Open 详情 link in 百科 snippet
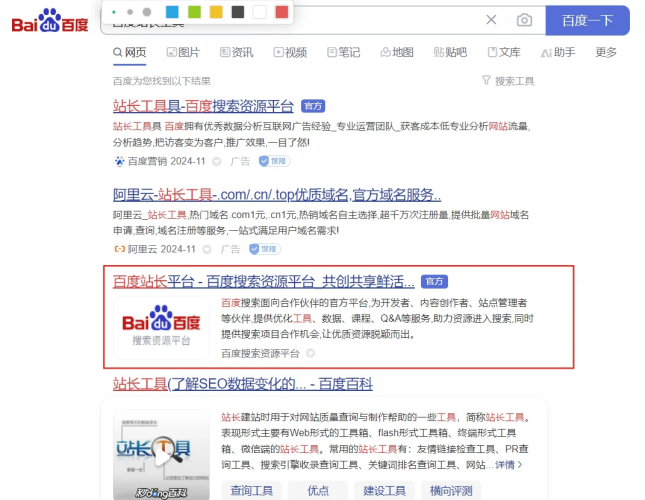645x500 pixels. click(508, 465)
